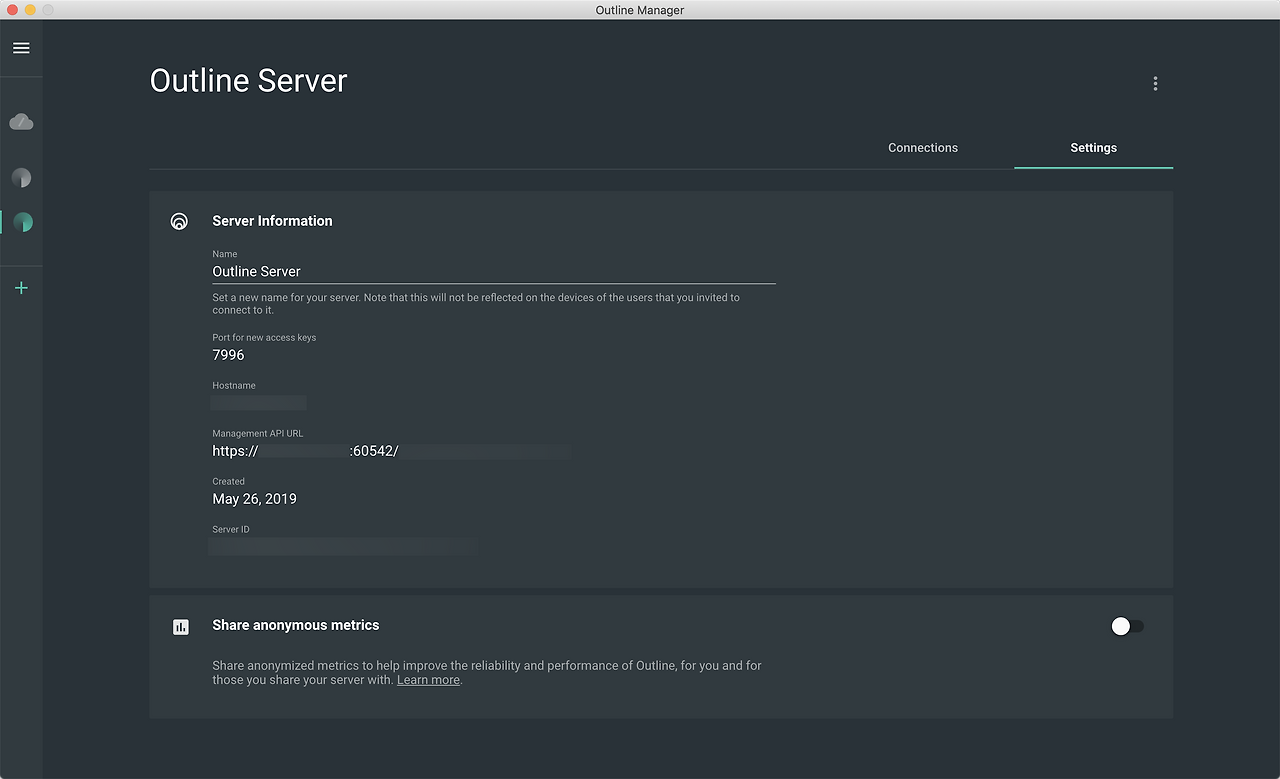Click the large Outline Server page heading
This screenshot has height=779, width=1280.
tap(249, 81)
